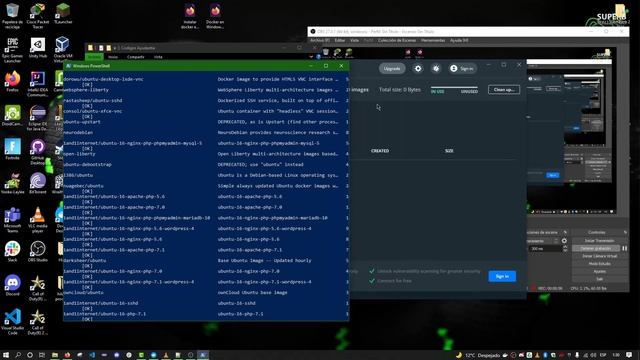The image size is (640, 360).
Task: Click 'Total size: 0 Bytes' in Docker
Action: (x=400, y=90)
